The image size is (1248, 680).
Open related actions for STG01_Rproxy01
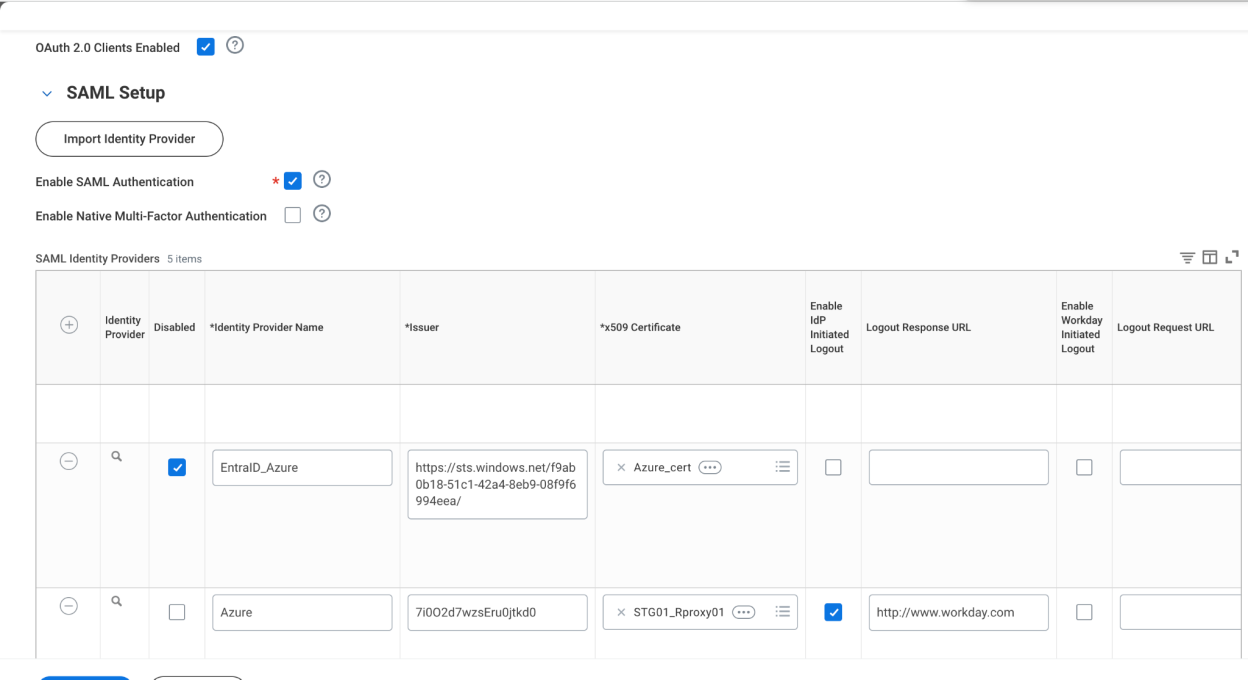744,613
